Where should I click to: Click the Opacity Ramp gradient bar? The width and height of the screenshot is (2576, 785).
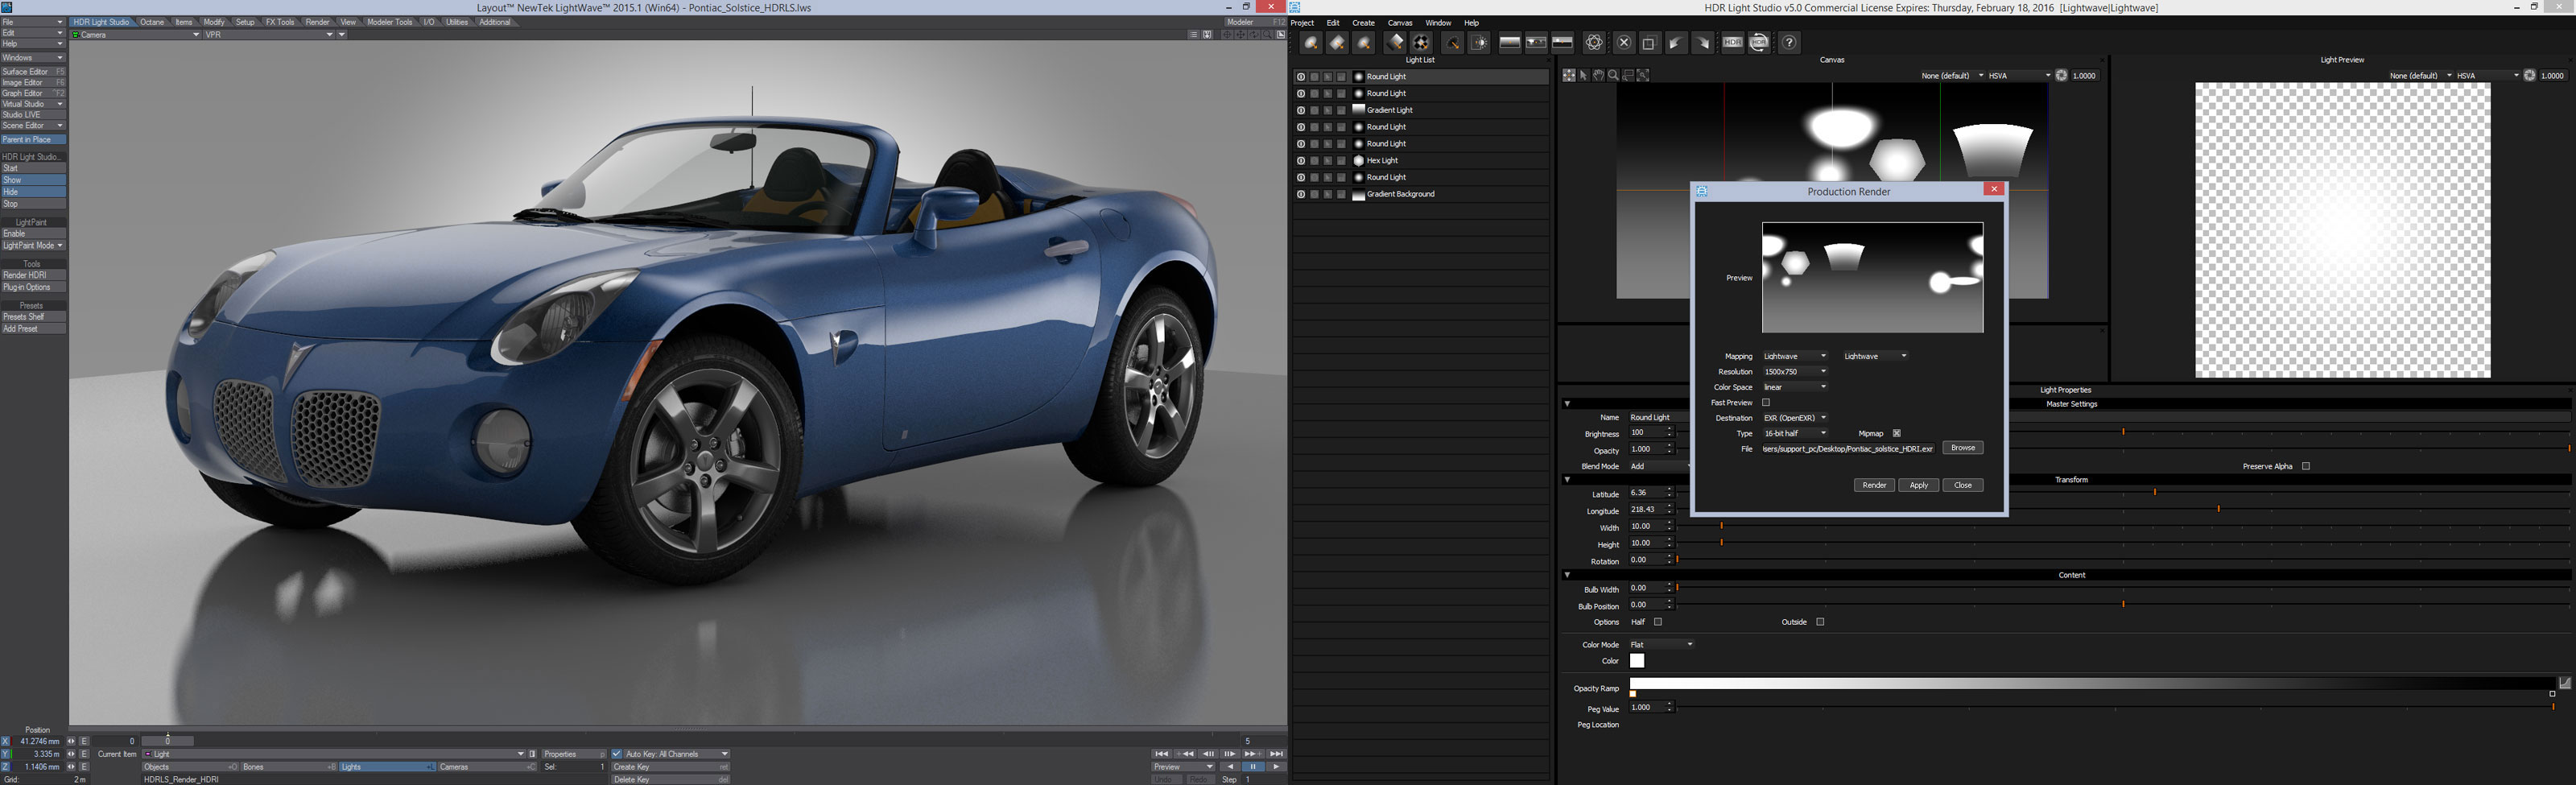(x=2093, y=684)
